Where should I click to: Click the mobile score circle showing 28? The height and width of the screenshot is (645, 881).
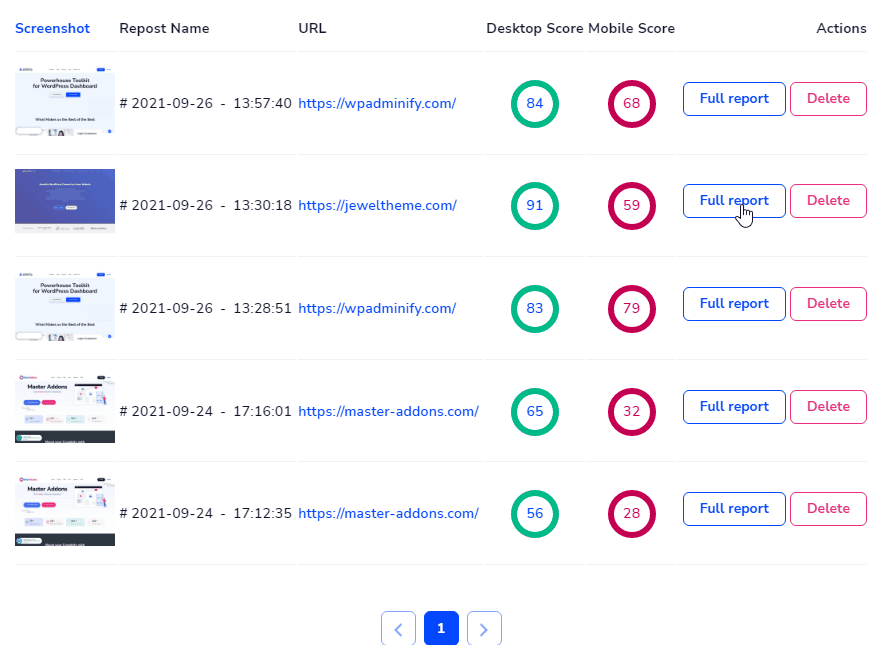632,514
